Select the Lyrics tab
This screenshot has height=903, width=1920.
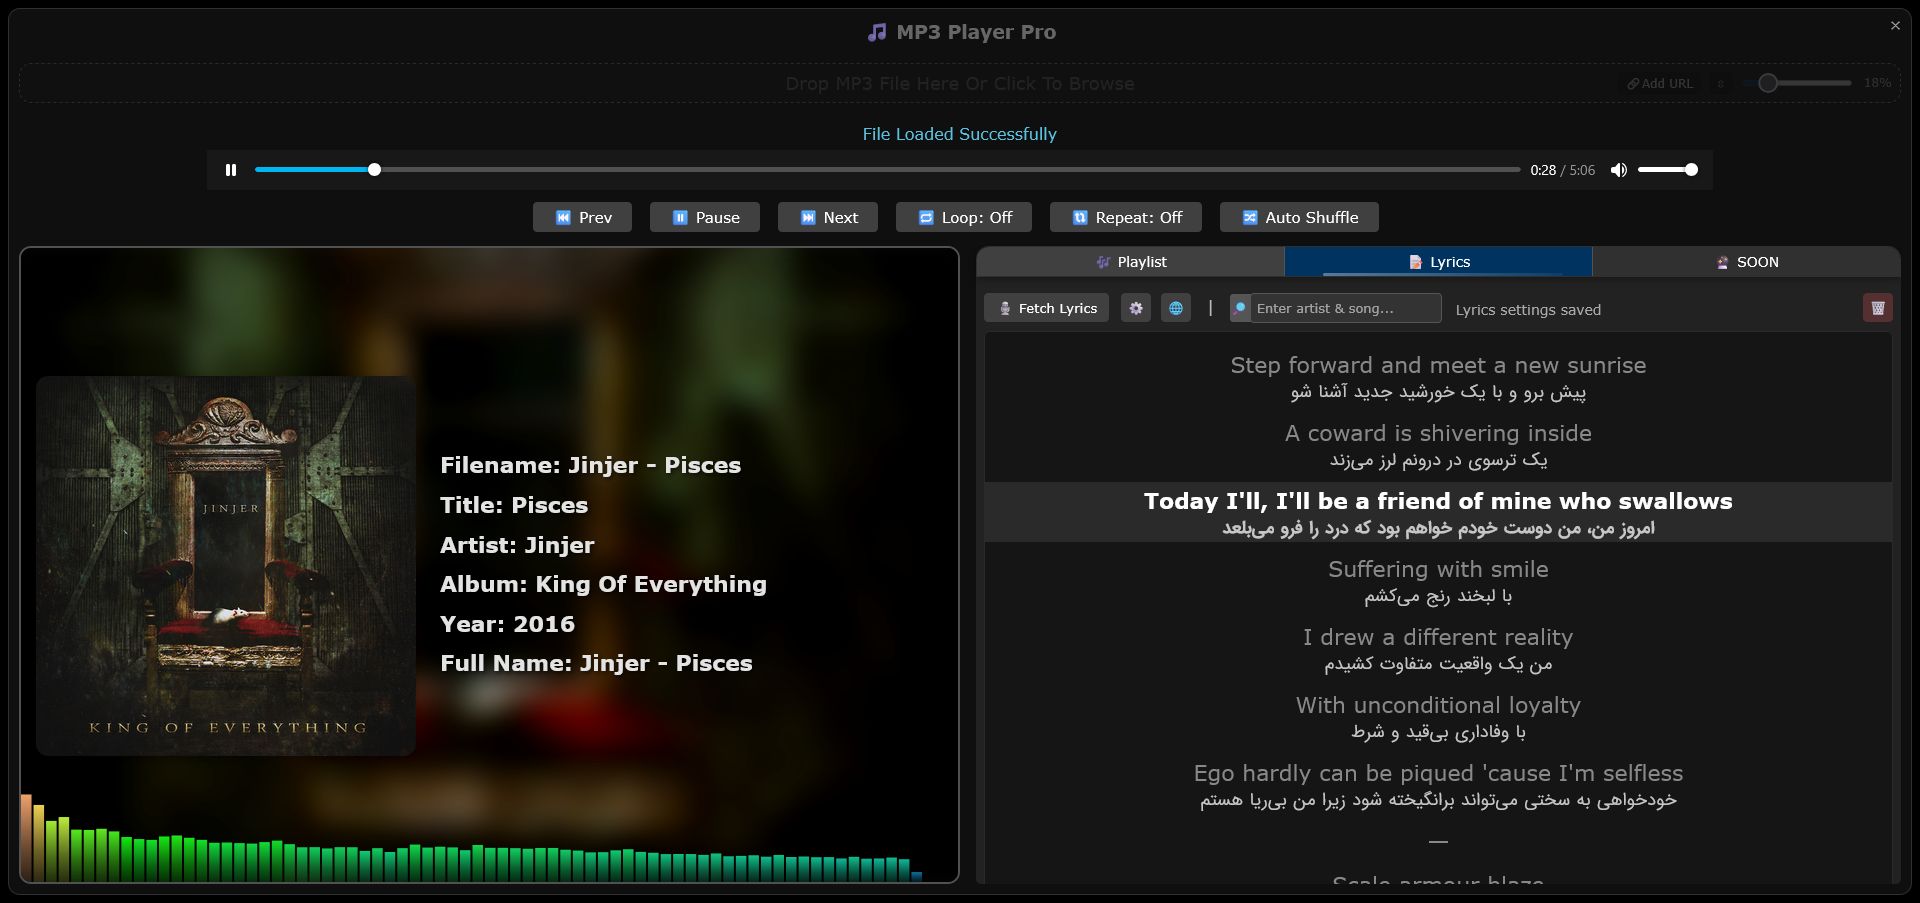tap(1438, 261)
